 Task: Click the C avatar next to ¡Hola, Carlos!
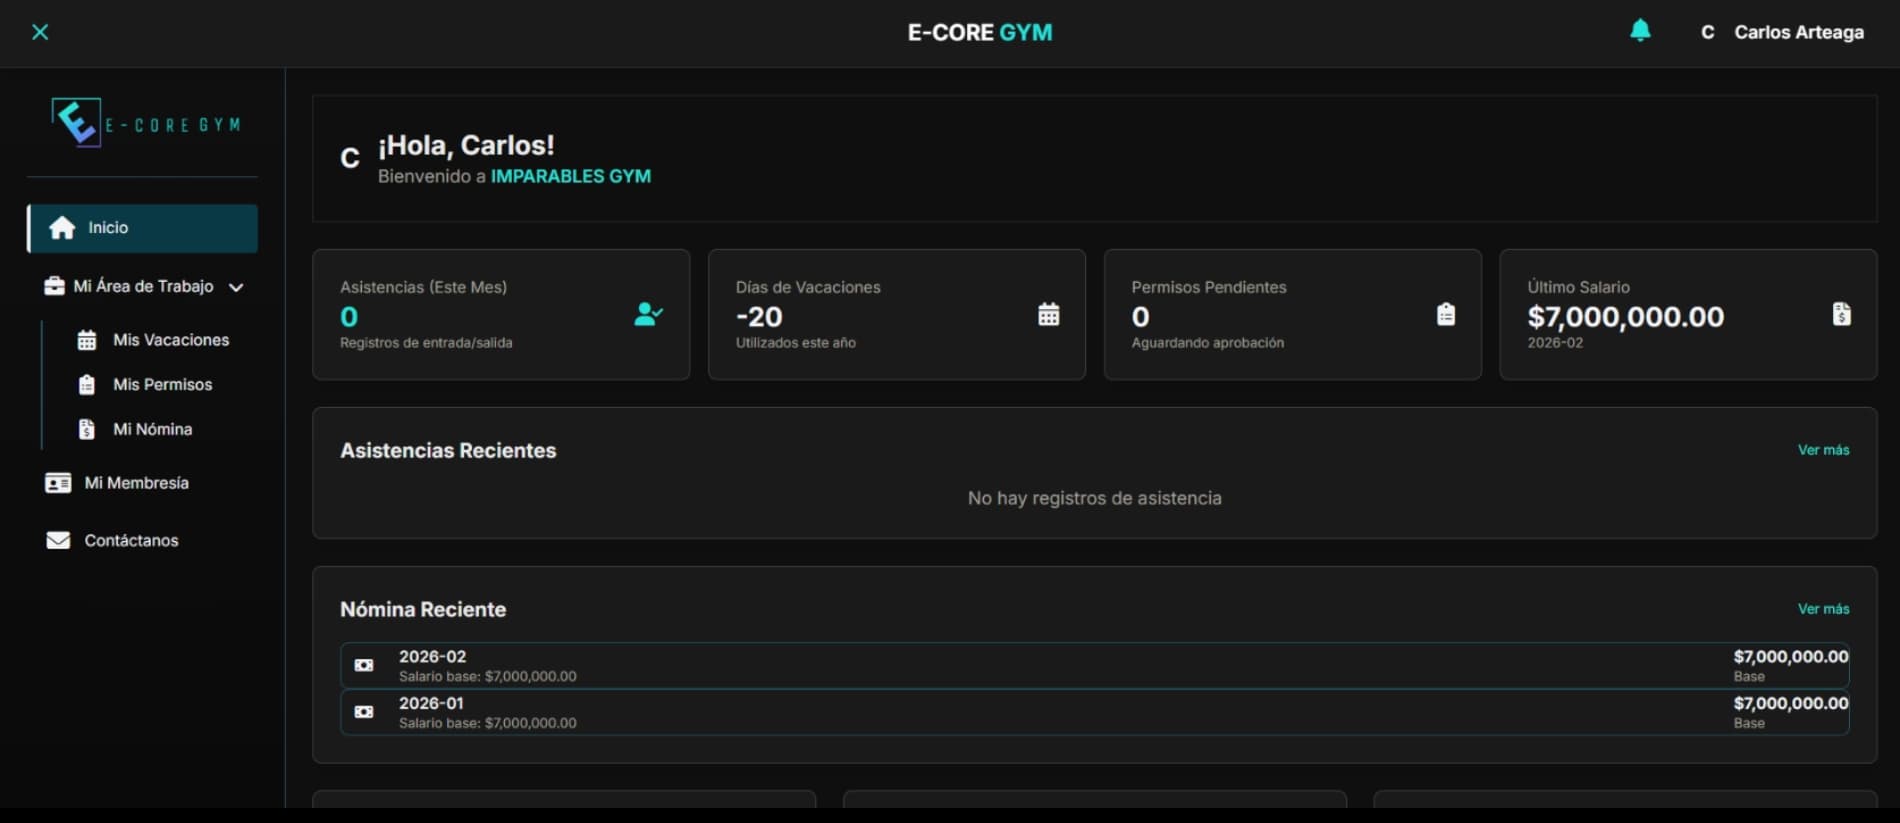[x=350, y=158]
